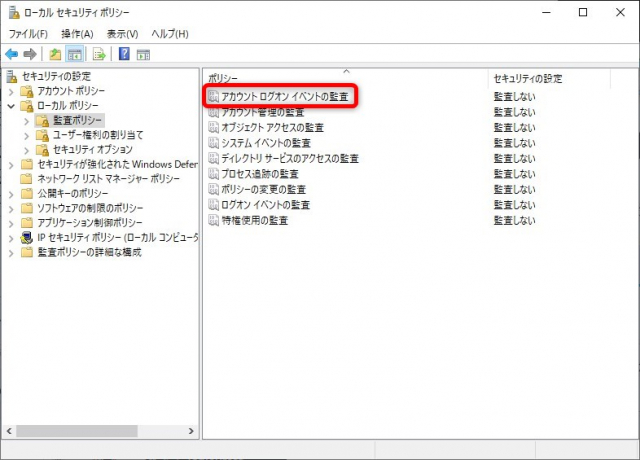Toggle the Show/Hide Action Pane icon
This screenshot has width=640, height=460.
(143, 54)
